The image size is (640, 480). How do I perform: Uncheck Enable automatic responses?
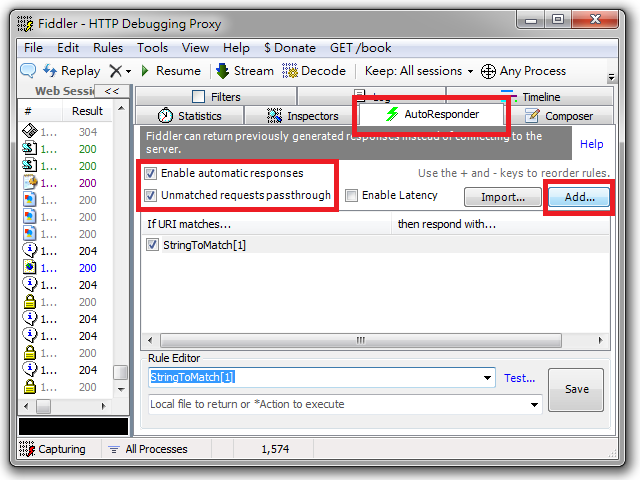pyautogui.click(x=151, y=173)
